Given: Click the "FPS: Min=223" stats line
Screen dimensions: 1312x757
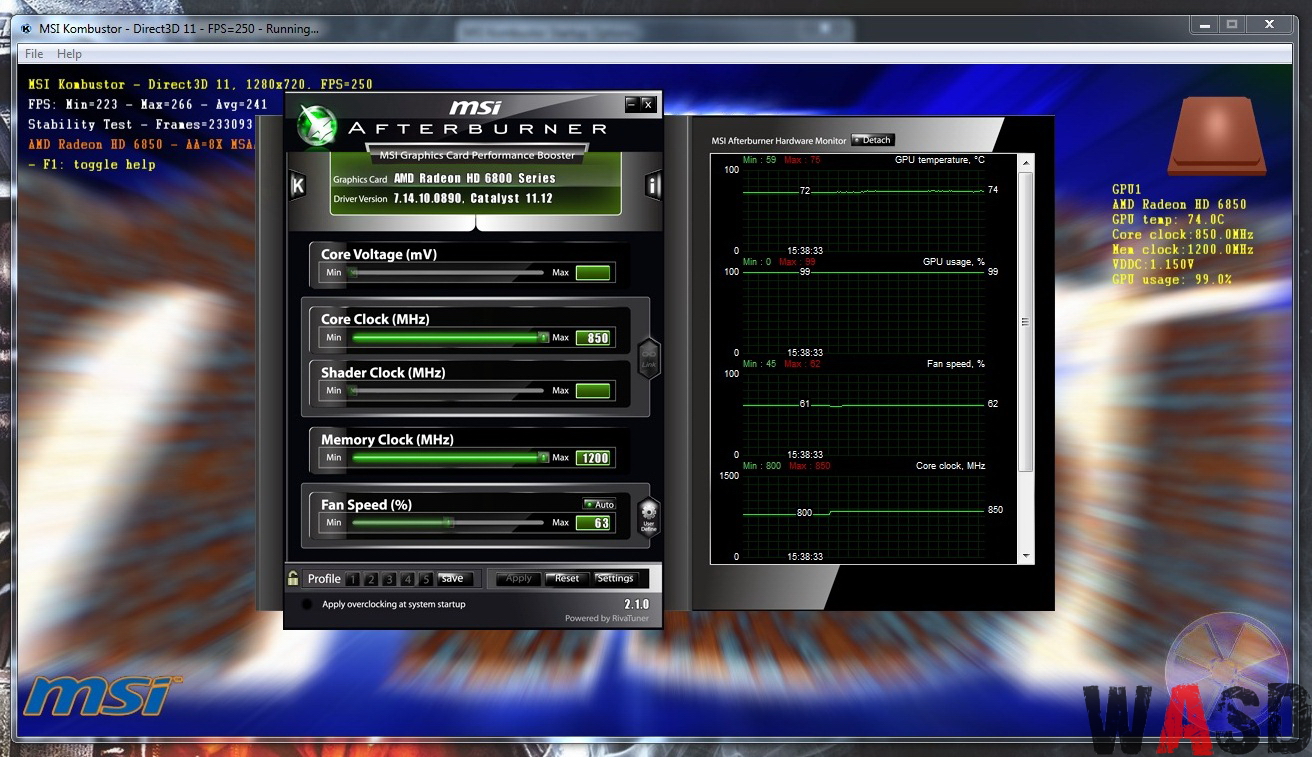Looking at the screenshot, I should point(148,105).
